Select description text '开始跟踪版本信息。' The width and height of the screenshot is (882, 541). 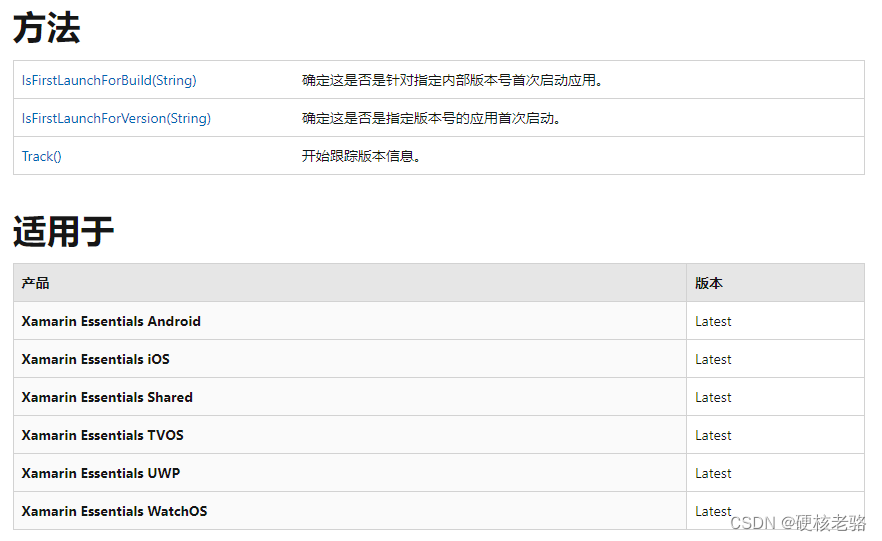pos(362,156)
